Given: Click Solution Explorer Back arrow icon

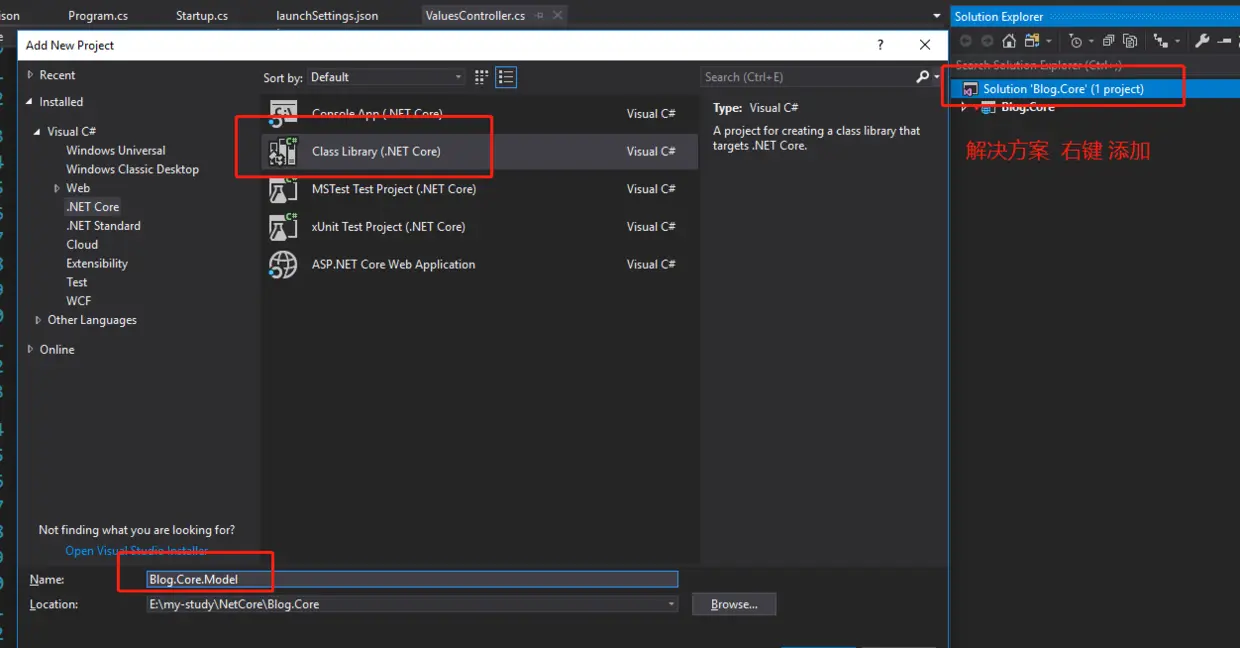Looking at the screenshot, I should point(965,41).
